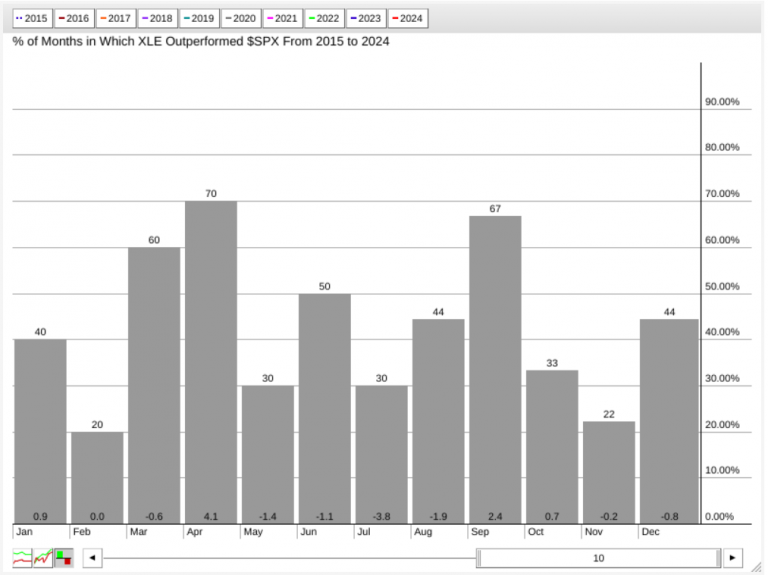
Task: Click the Apr month axis label
Action: point(195,532)
